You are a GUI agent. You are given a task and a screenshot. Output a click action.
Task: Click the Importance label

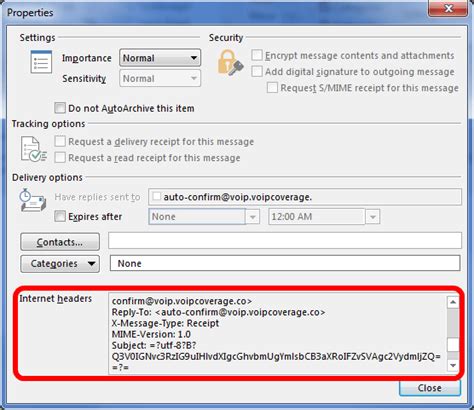point(87,58)
